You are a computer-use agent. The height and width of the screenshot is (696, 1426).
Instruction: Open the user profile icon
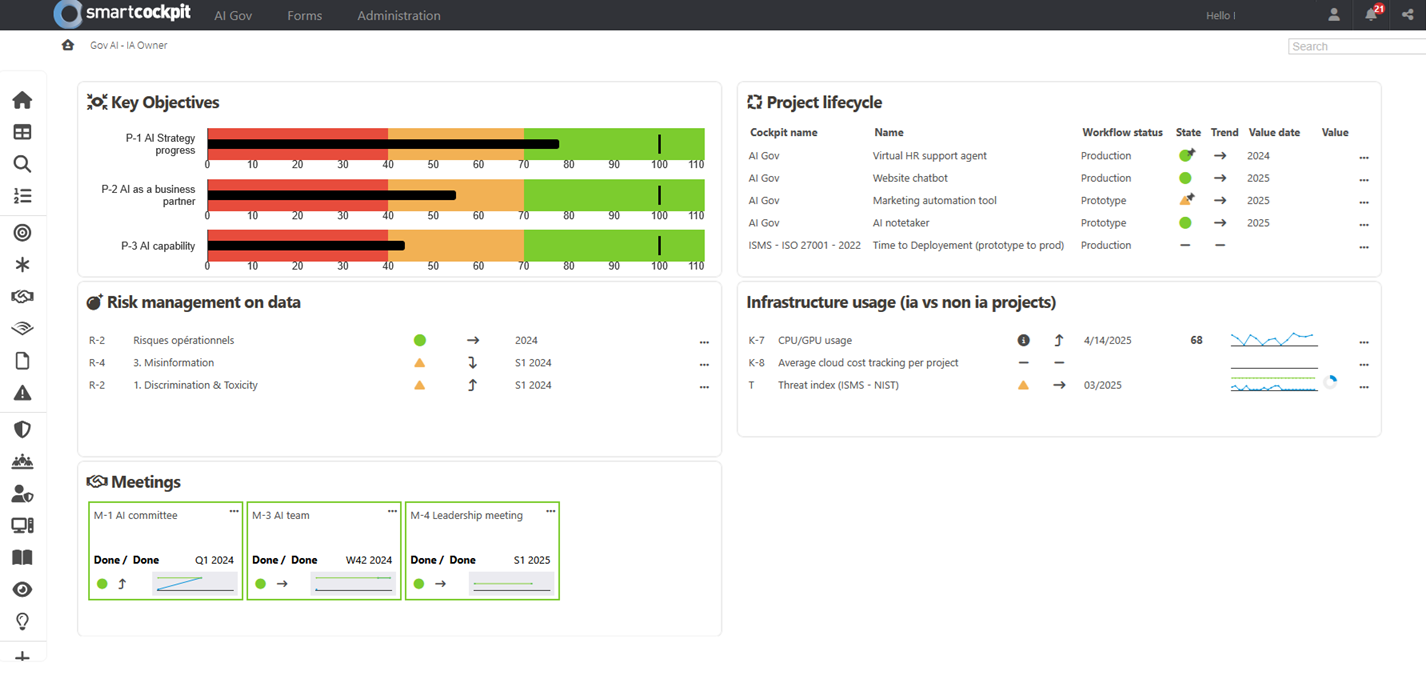(1334, 15)
